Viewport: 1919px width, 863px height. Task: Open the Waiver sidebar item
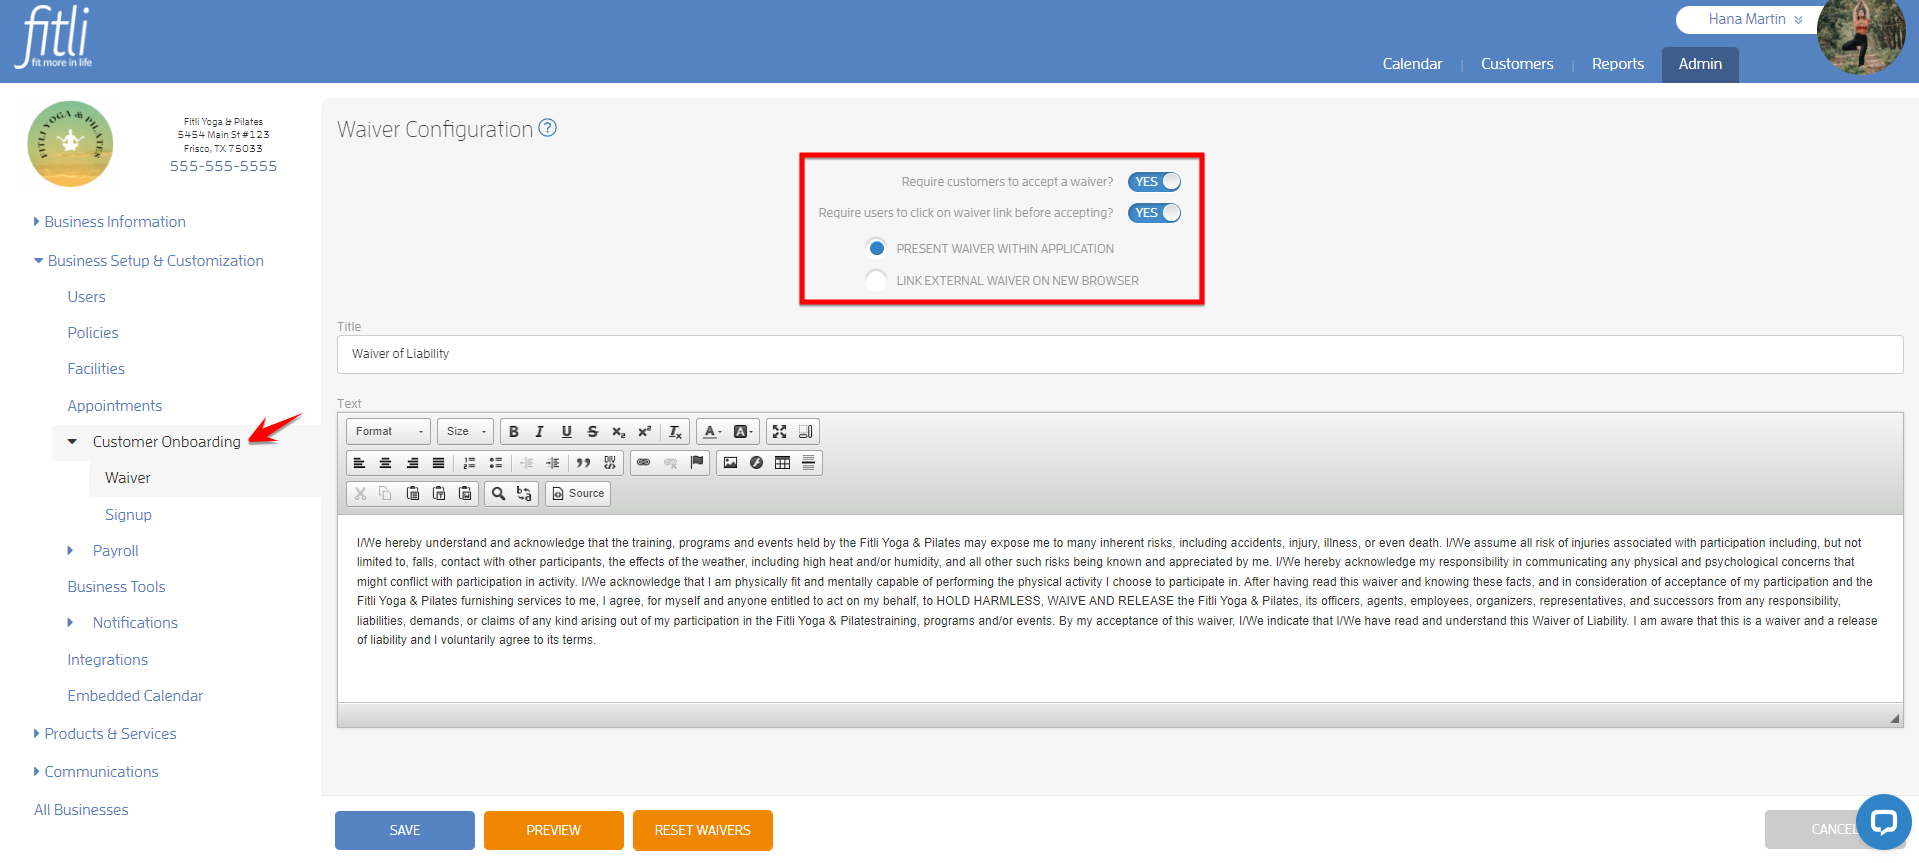click(128, 478)
